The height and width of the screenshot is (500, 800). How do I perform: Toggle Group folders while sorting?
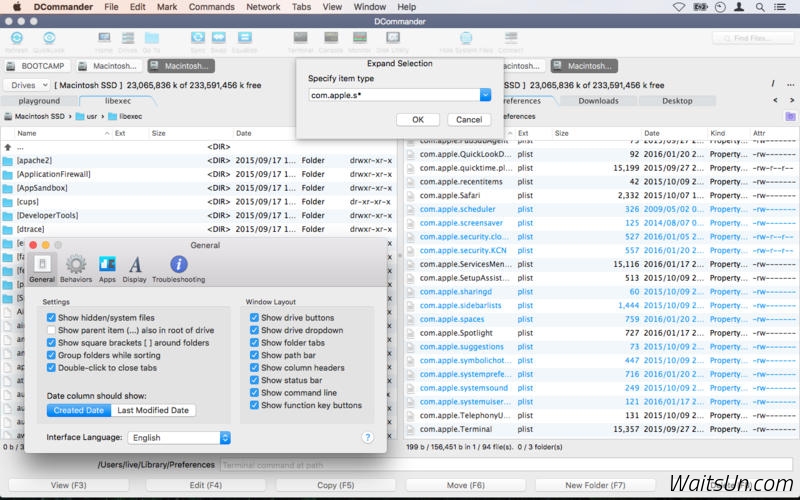click(x=51, y=355)
